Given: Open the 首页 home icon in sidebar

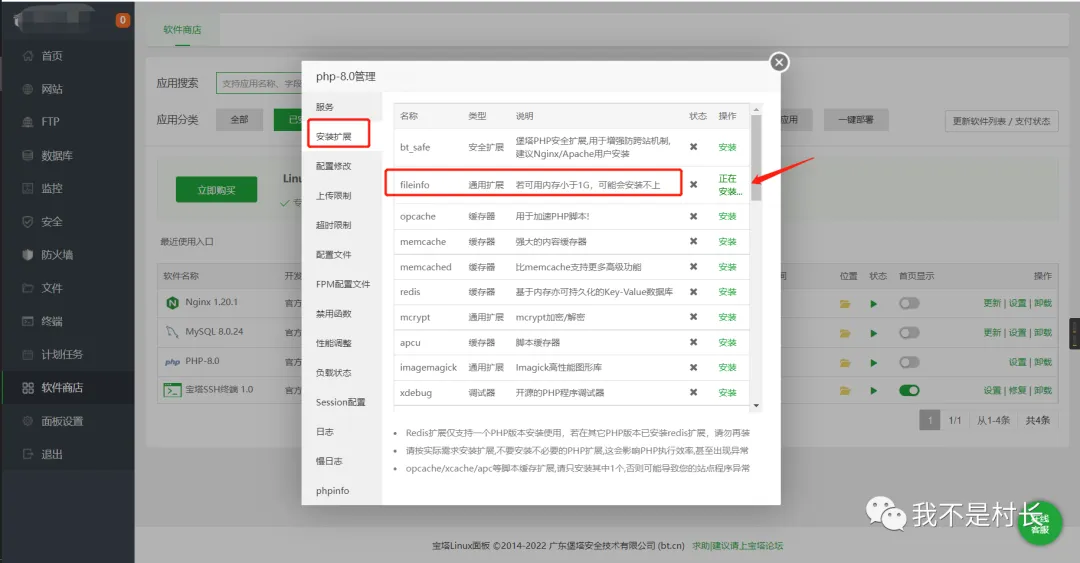Looking at the screenshot, I should tap(27, 56).
